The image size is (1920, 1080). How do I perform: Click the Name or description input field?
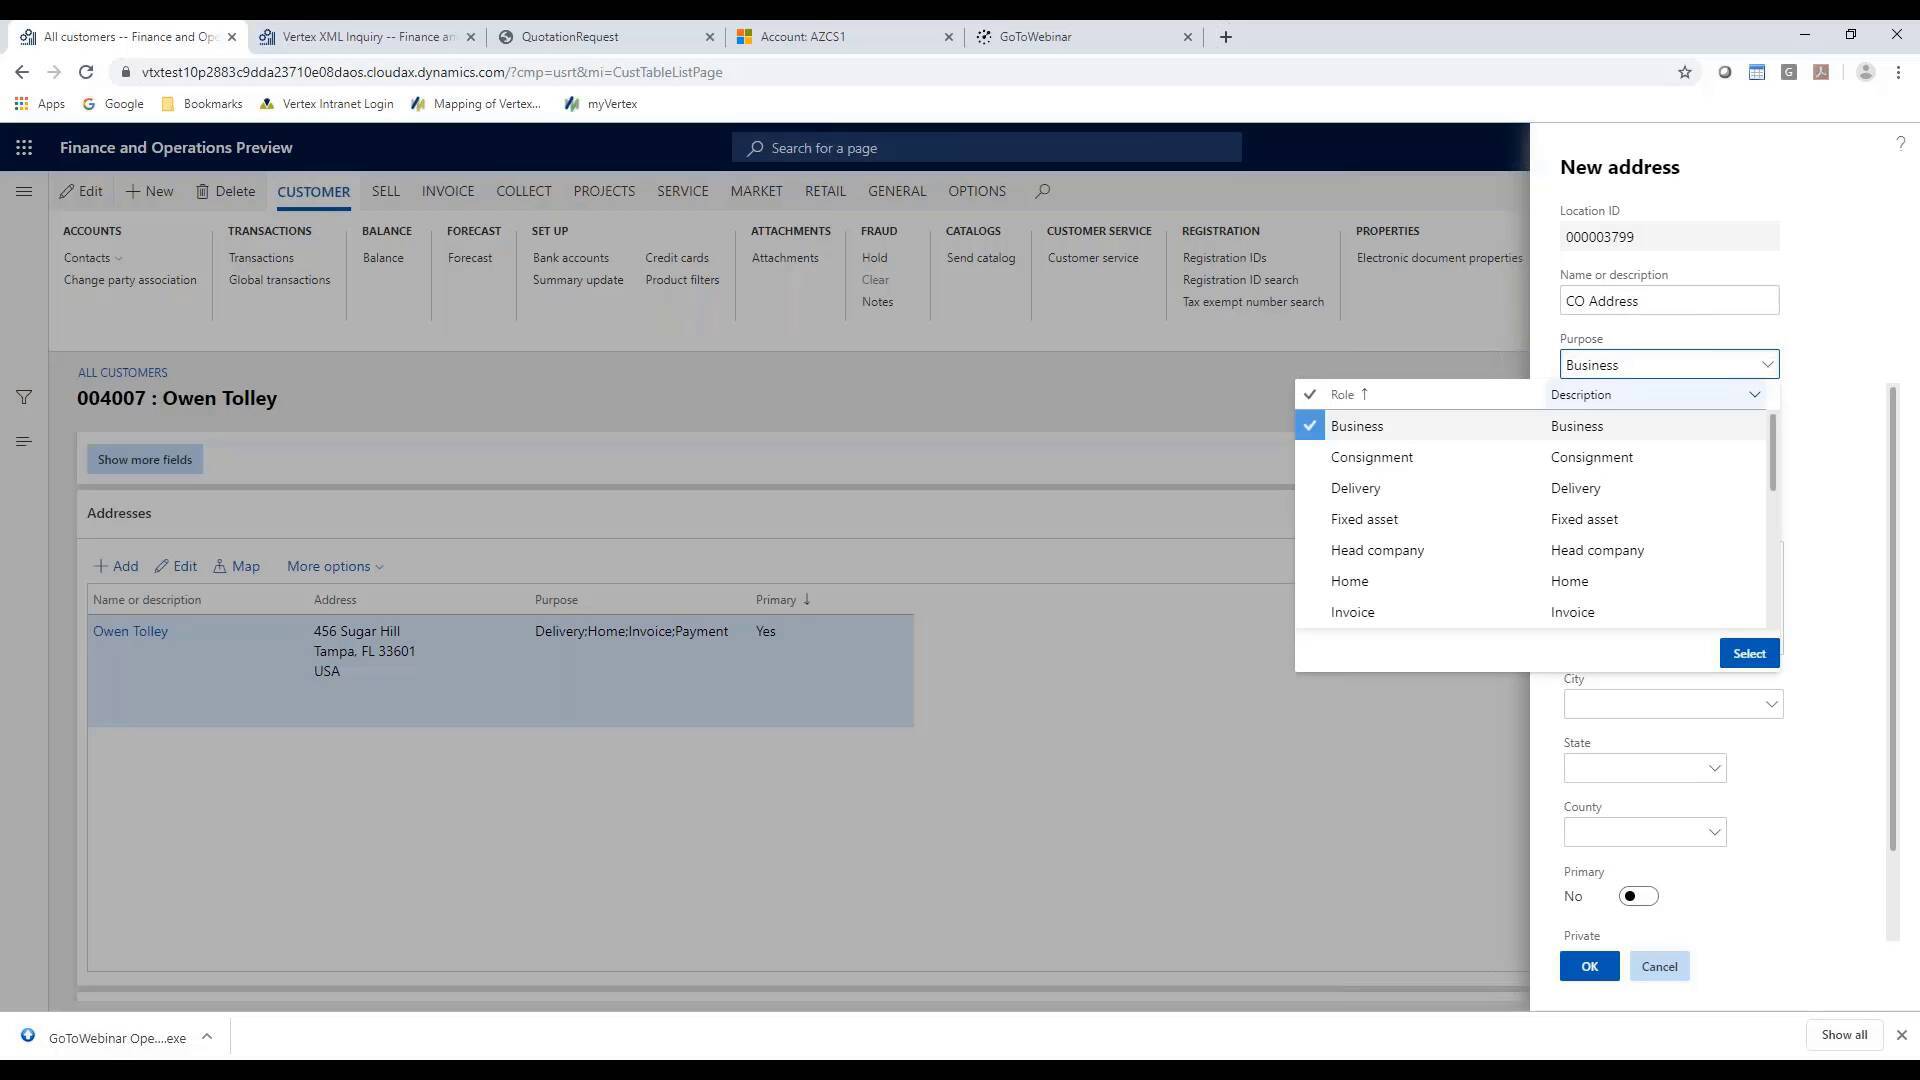[1669, 300]
